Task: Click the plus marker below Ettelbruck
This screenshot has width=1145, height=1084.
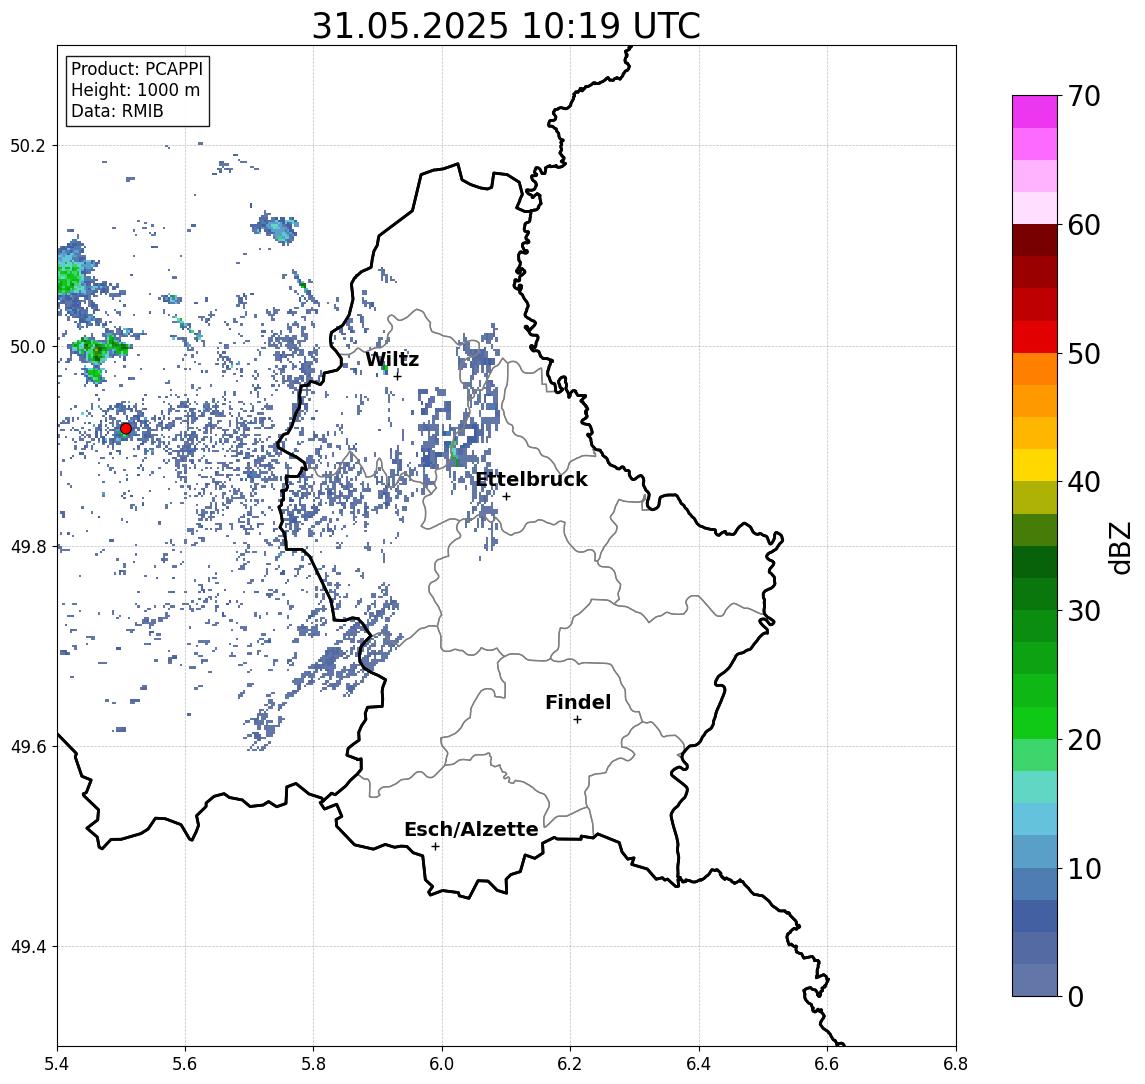Action: (x=506, y=497)
